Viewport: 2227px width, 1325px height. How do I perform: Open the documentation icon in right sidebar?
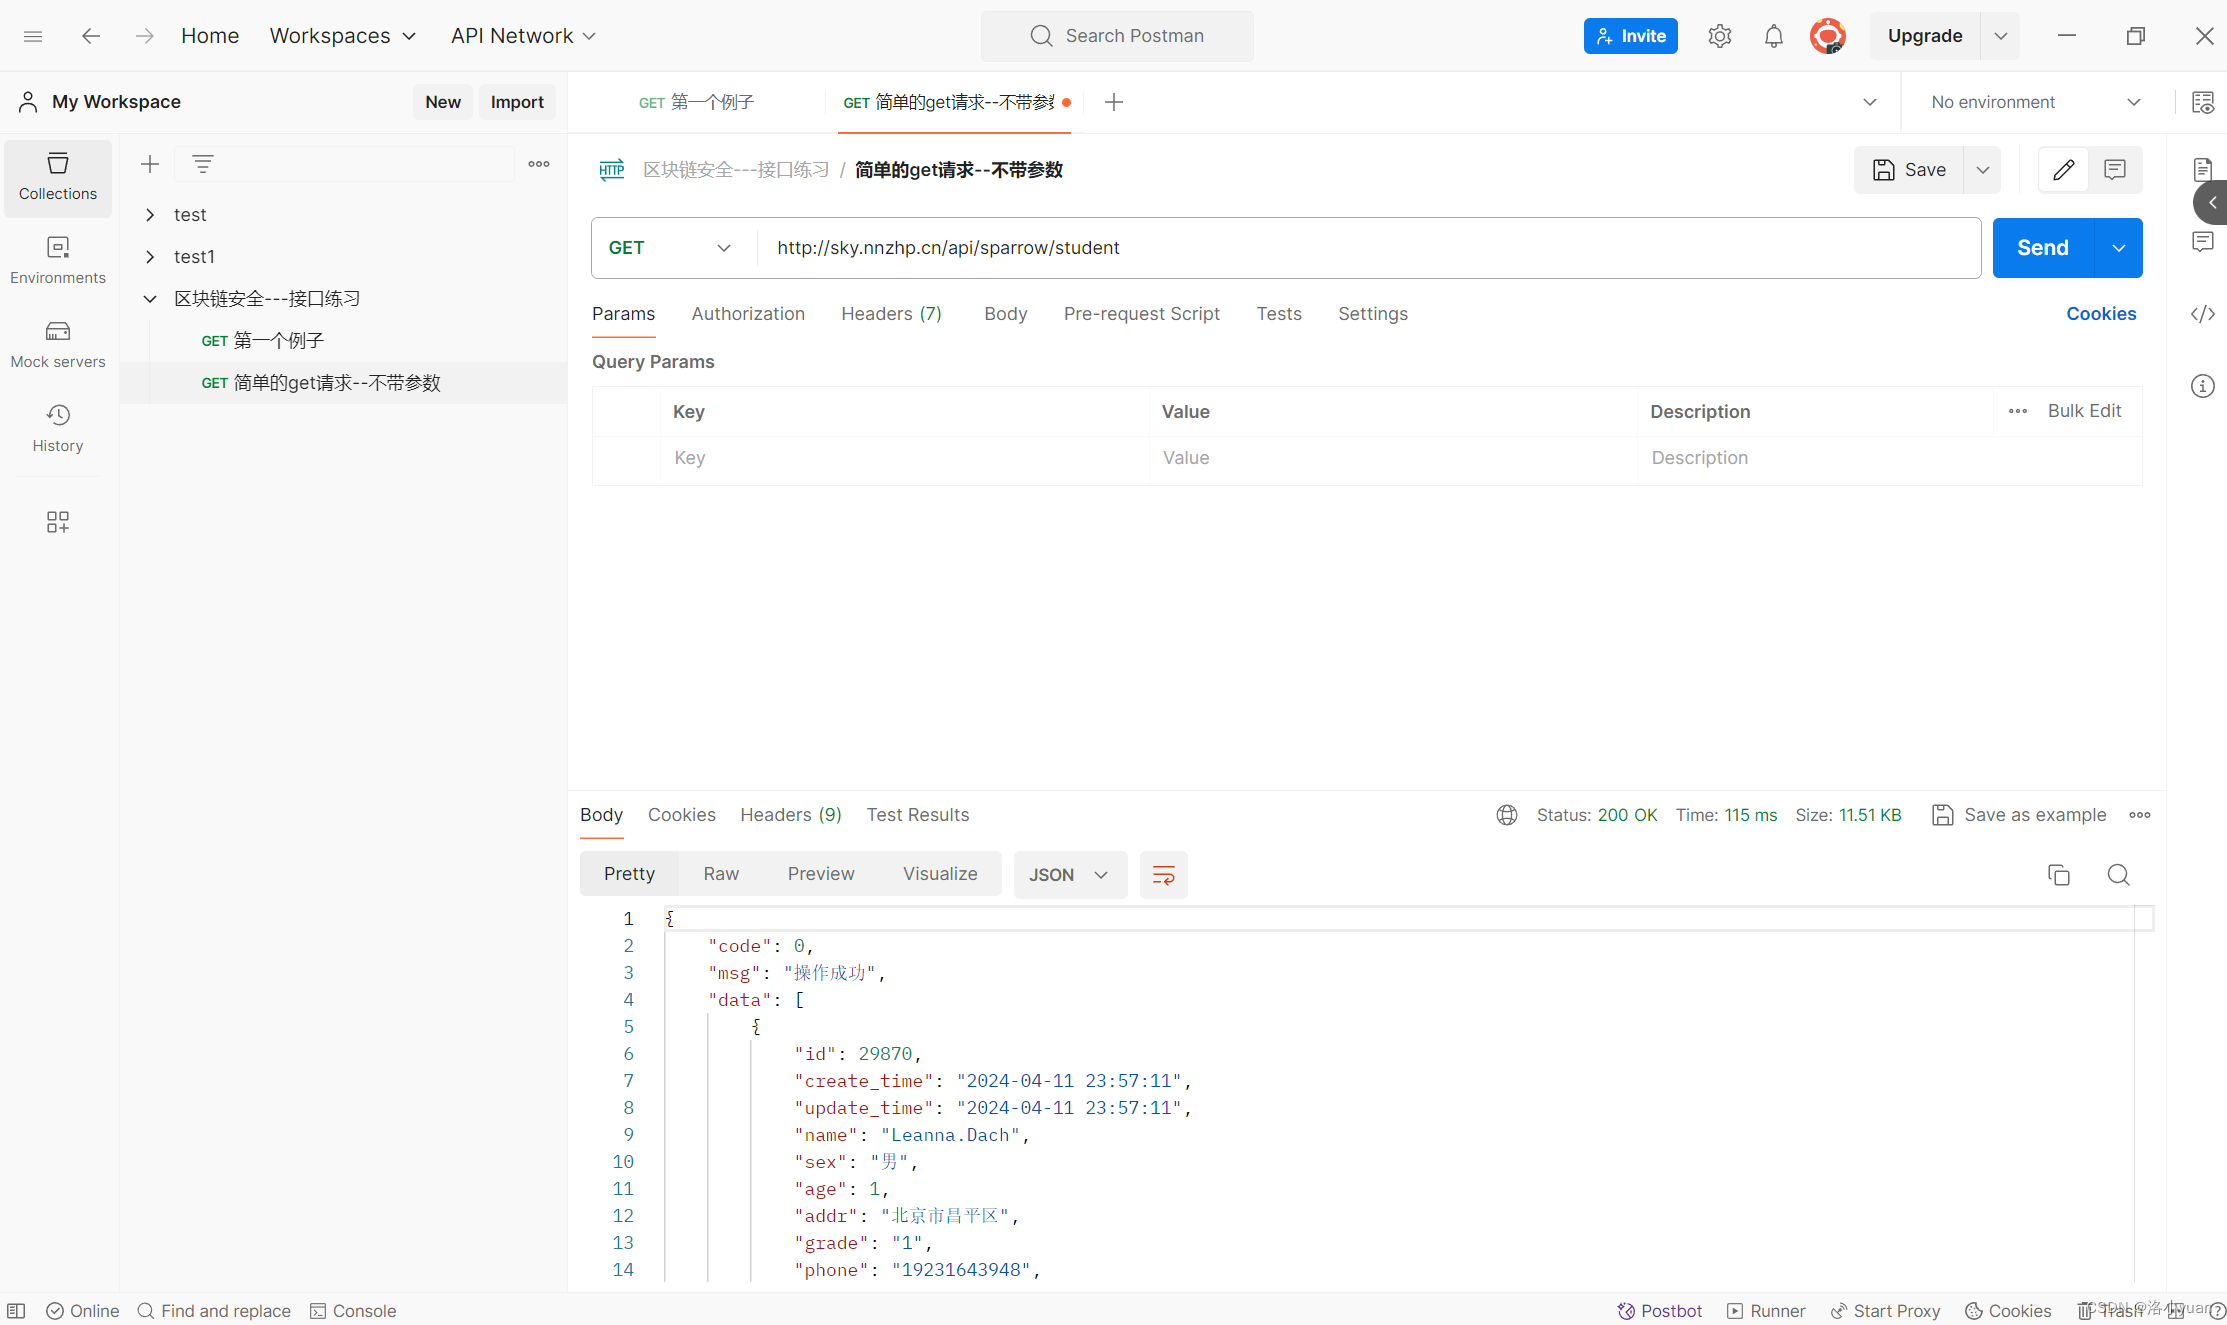point(2203,170)
